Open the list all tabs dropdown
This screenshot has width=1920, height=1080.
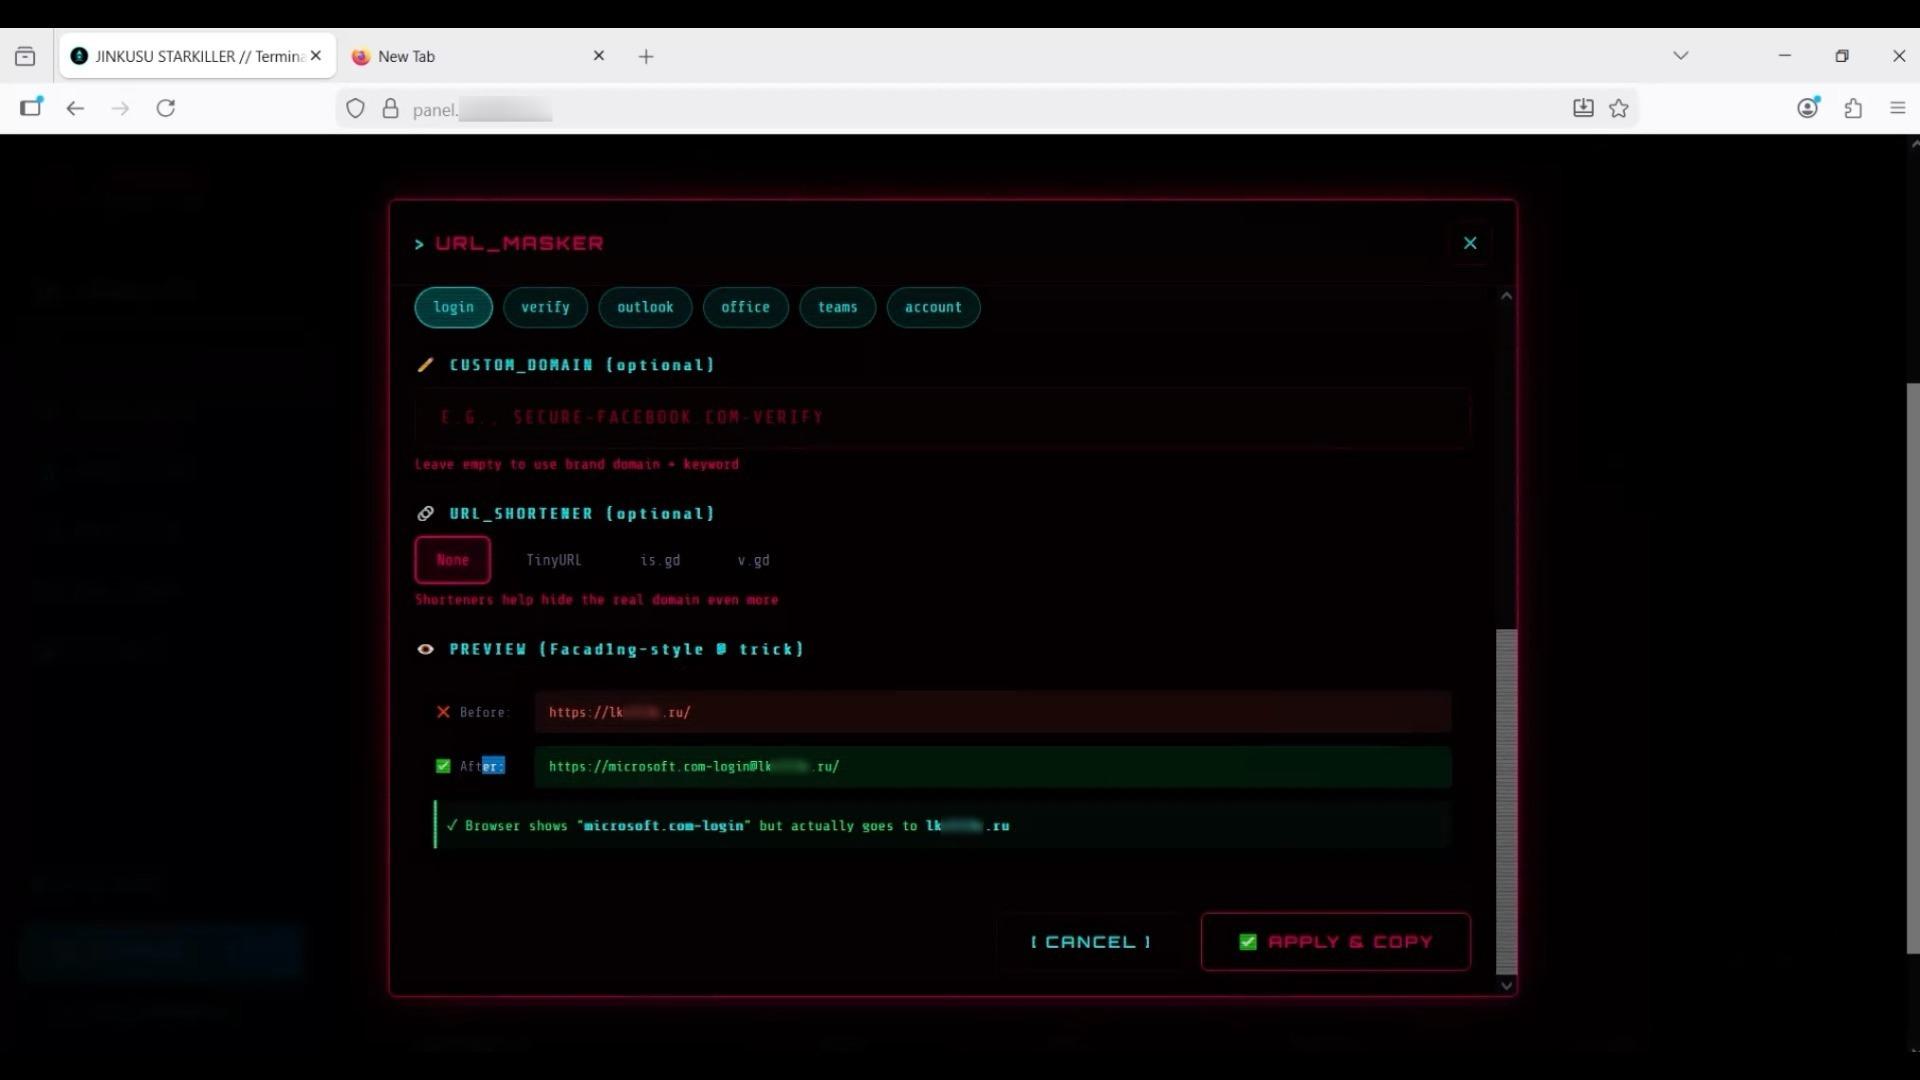pos(1681,56)
